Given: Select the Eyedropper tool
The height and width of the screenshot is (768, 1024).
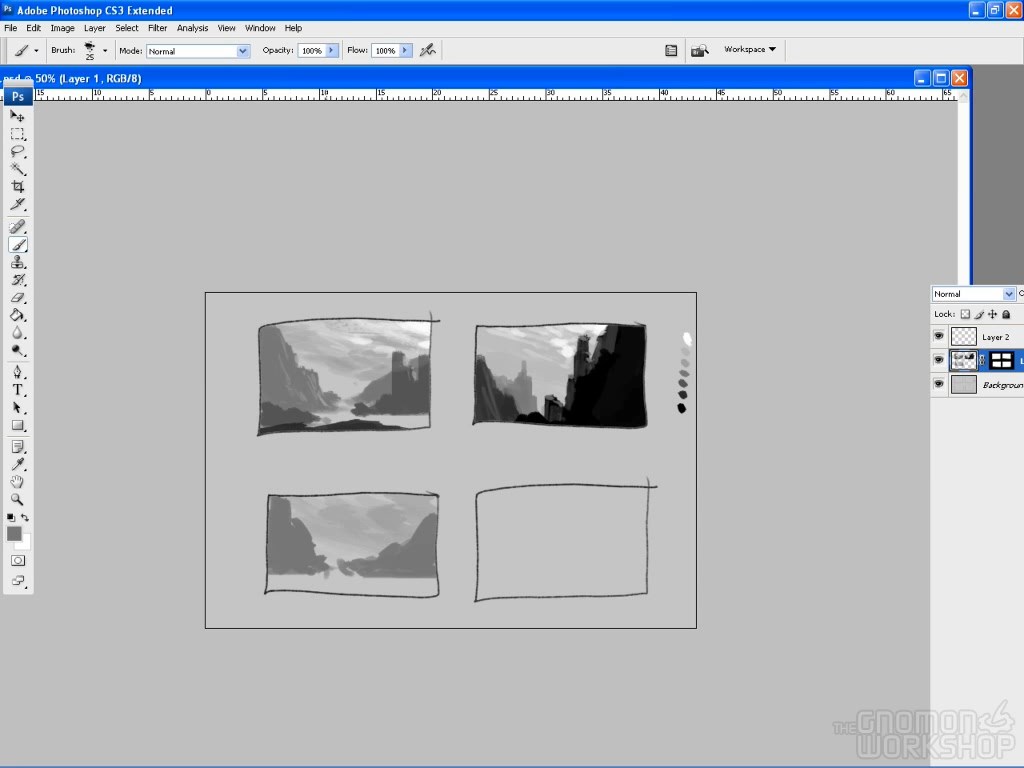Looking at the screenshot, I should tap(18, 464).
